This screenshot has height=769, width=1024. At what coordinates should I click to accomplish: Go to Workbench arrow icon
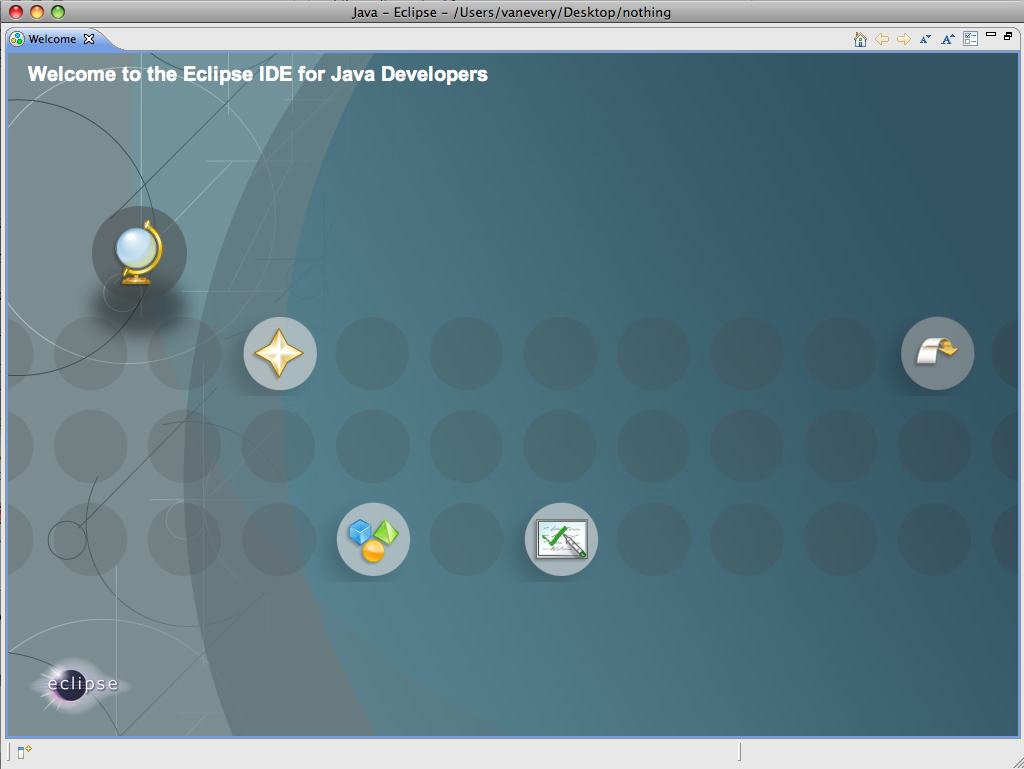(937, 353)
